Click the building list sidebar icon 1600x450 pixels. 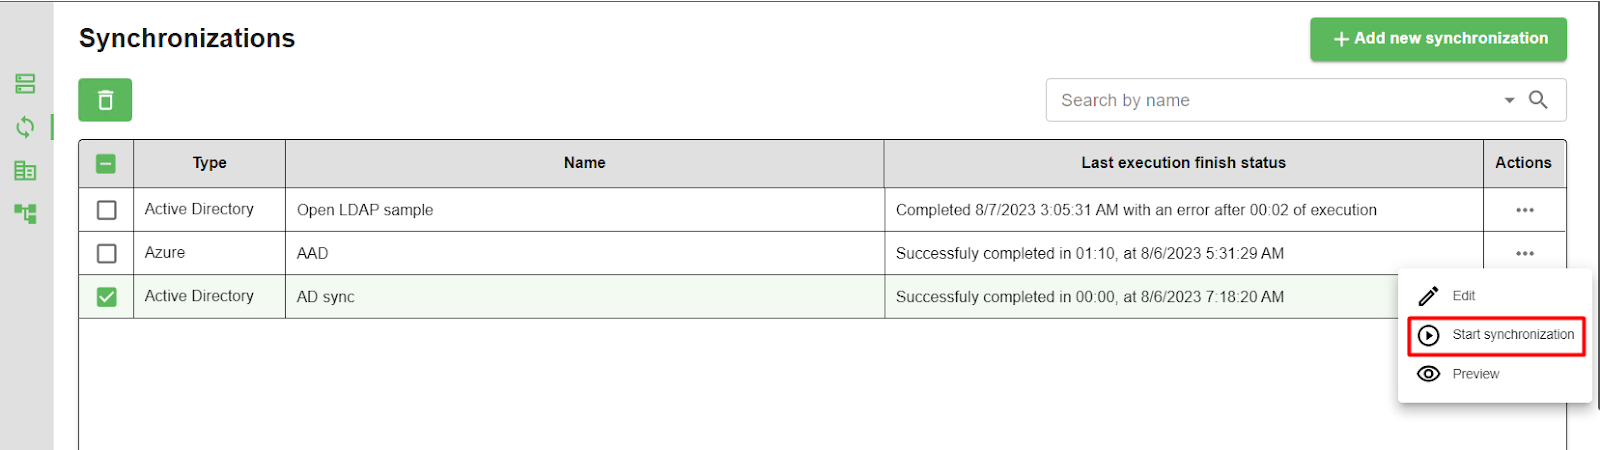click(x=26, y=171)
